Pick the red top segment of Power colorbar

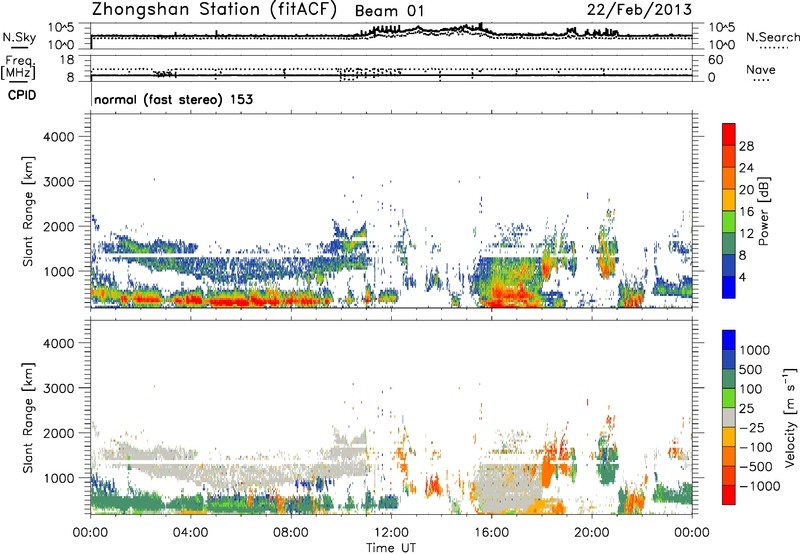[x=729, y=135]
